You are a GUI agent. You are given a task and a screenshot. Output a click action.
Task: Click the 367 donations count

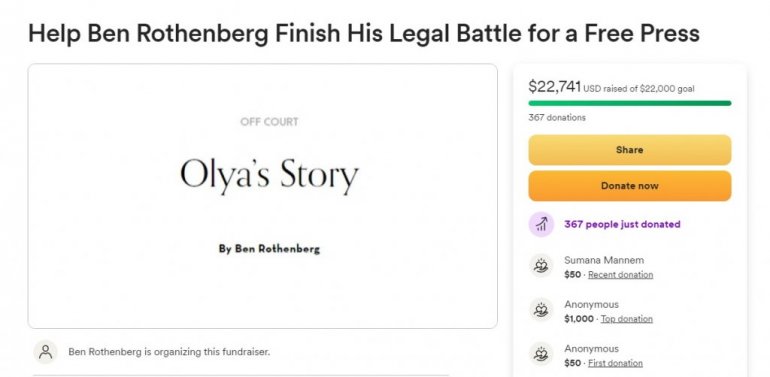click(x=557, y=118)
